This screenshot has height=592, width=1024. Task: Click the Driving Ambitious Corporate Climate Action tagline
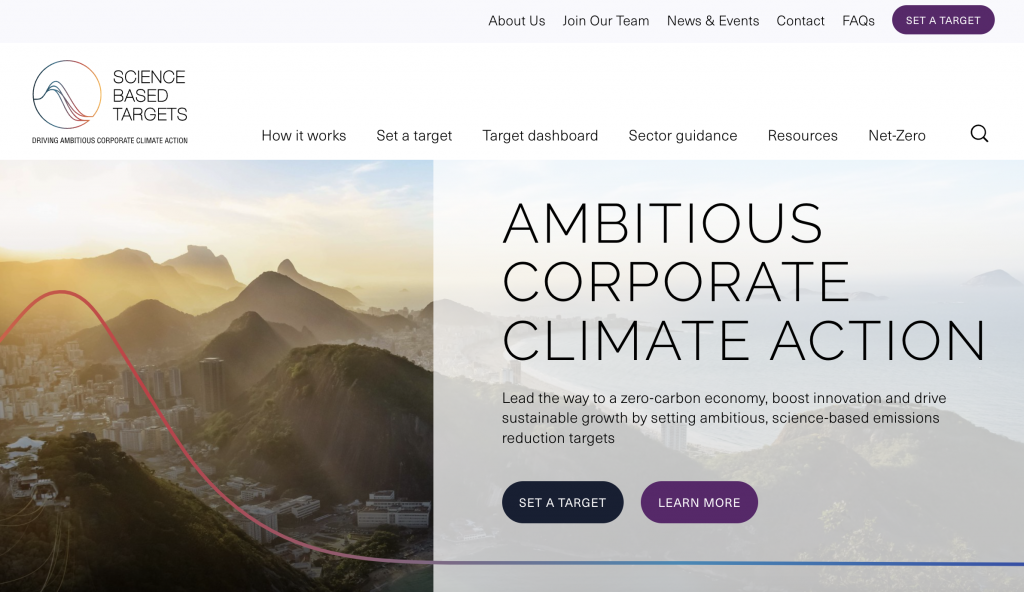pos(110,141)
